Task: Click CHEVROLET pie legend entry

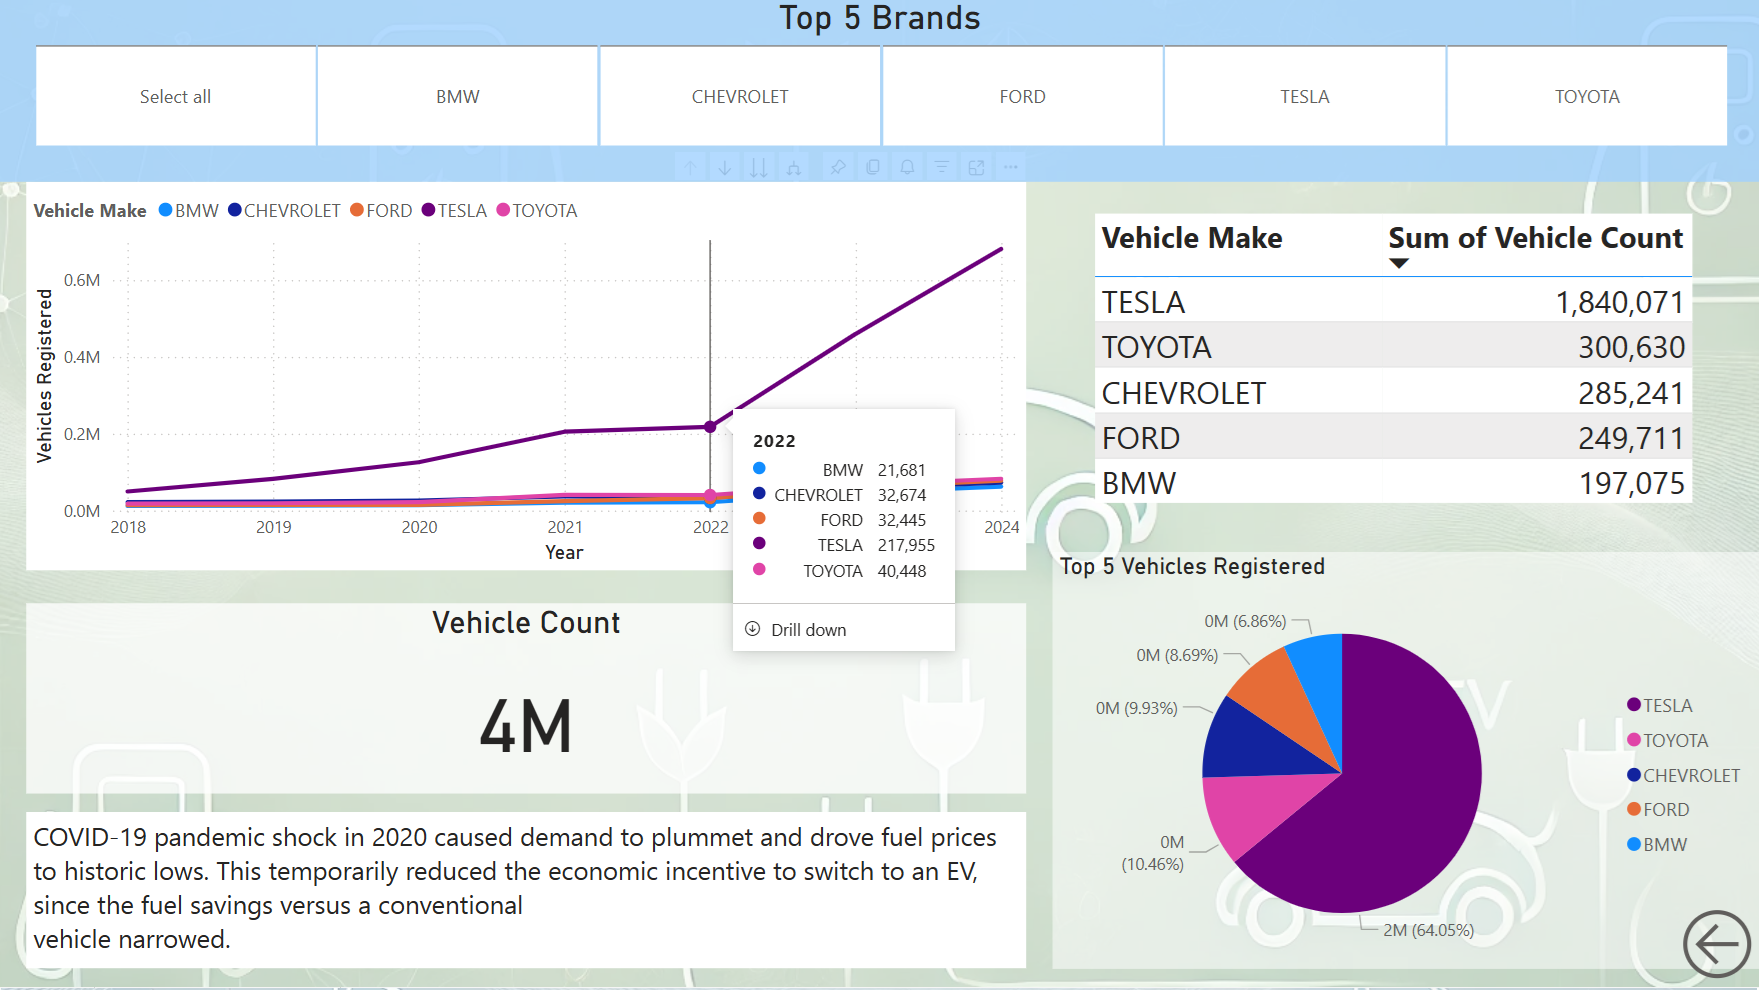Action: 1684,775
